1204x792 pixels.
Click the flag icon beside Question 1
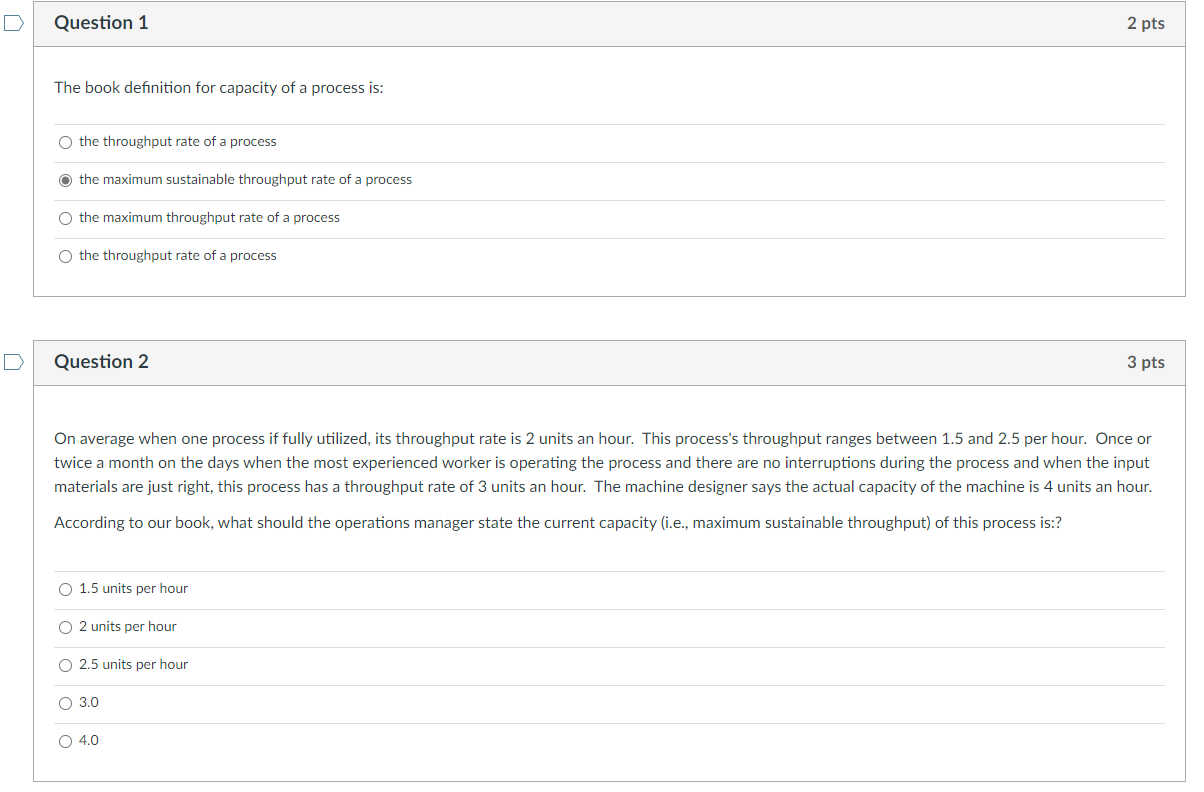click(x=13, y=22)
